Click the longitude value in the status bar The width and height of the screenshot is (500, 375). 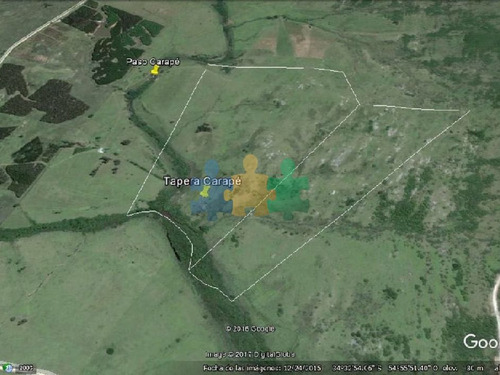tap(413, 368)
